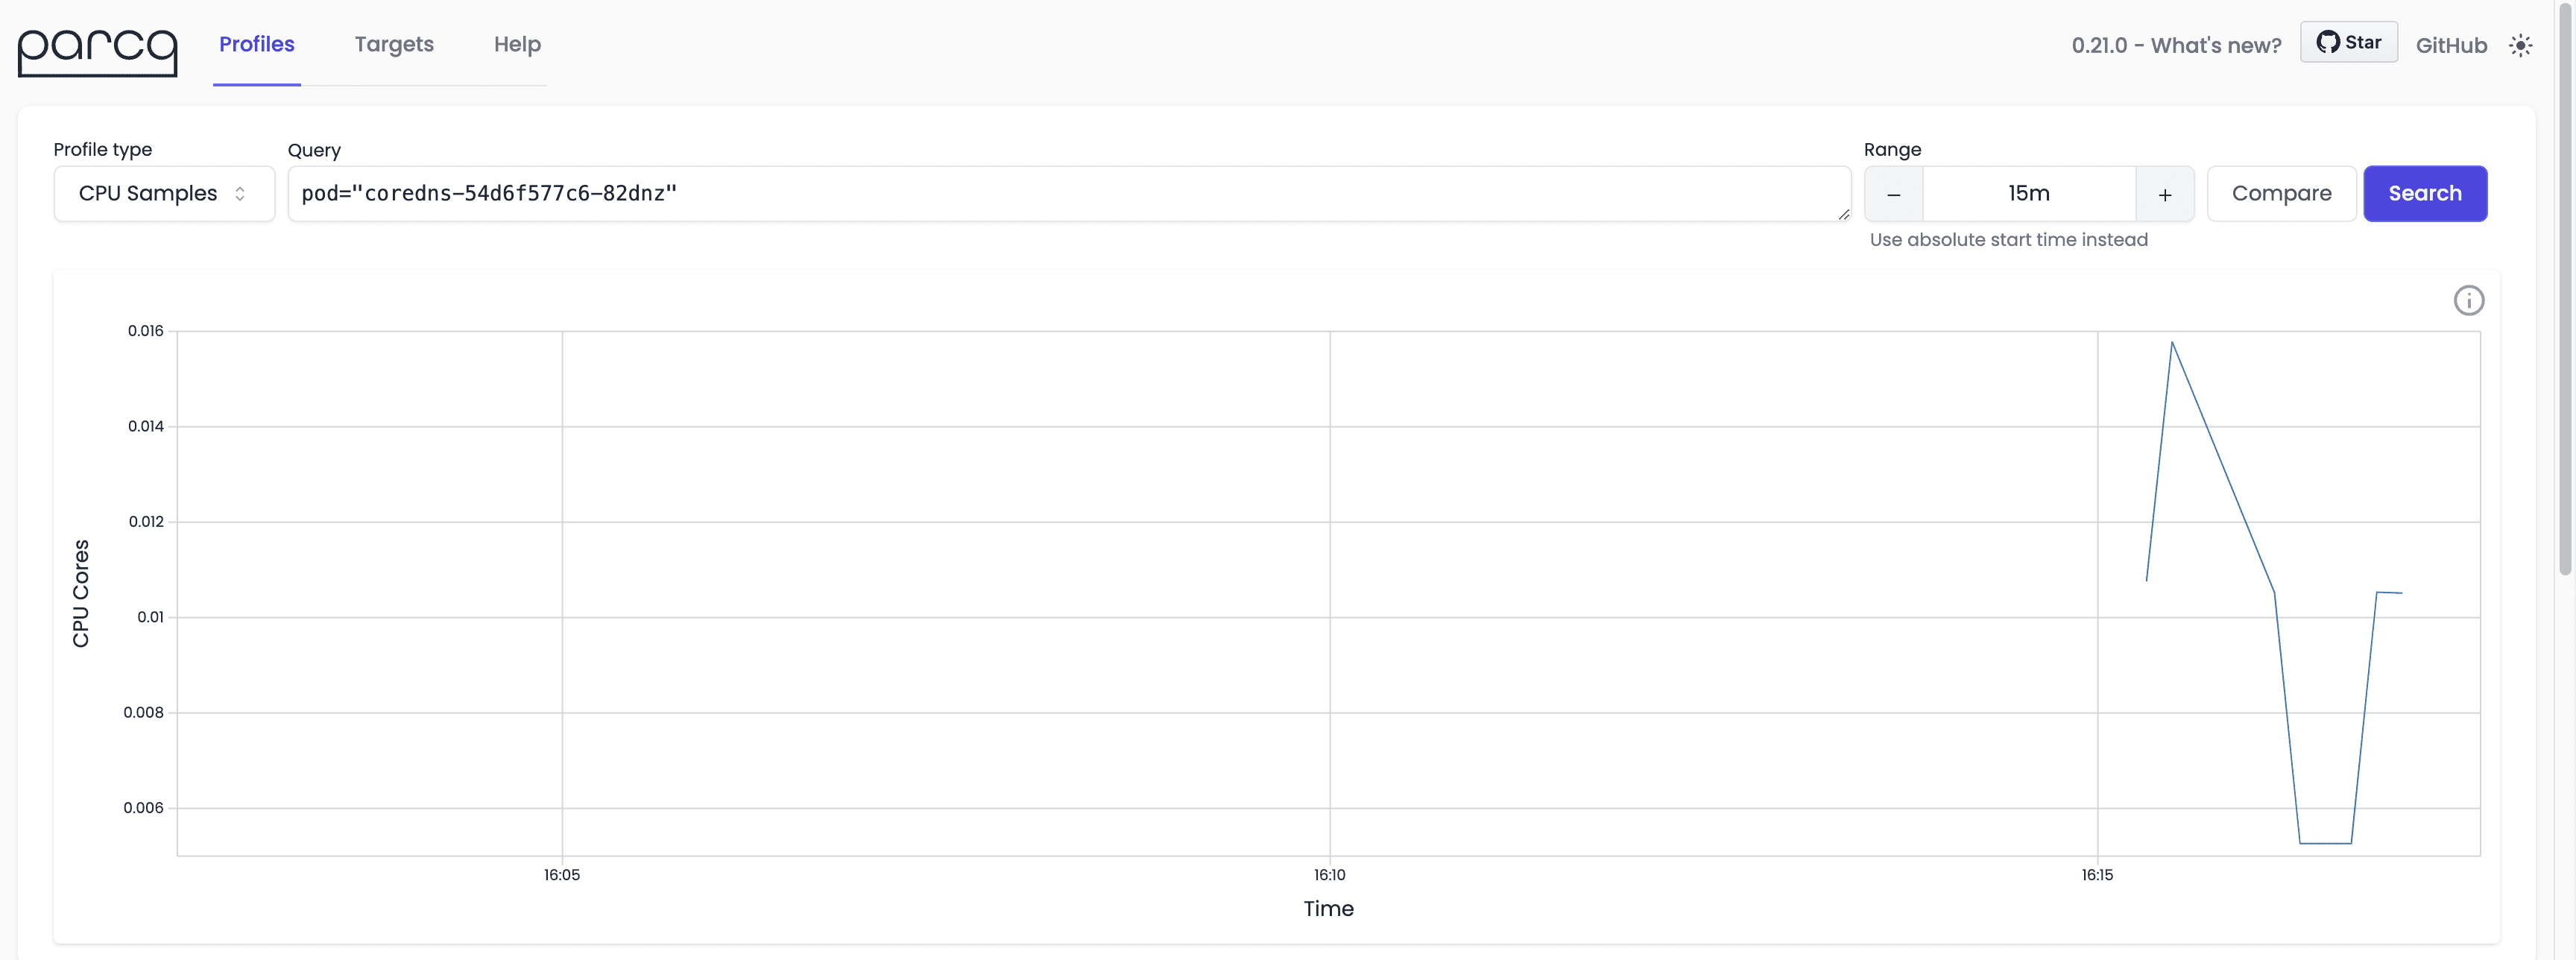Image resolution: width=2576 pixels, height=960 pixels.
Task: Open the 0.21.0 What's new link
Action: (x=2176, y=45)
